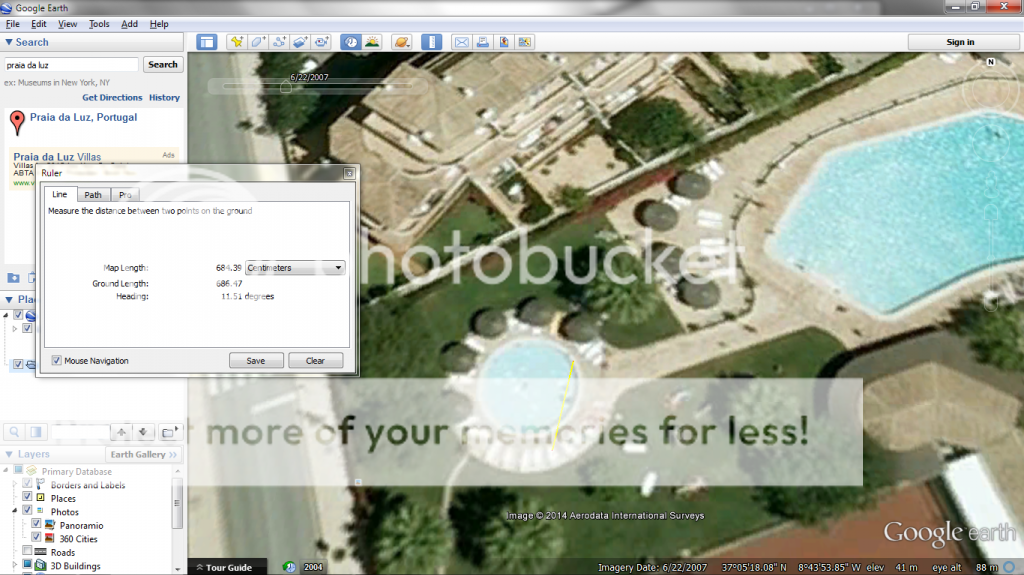Click the search input field
The width and height of the screenshot is (1024, 575).
pos(71,65)
